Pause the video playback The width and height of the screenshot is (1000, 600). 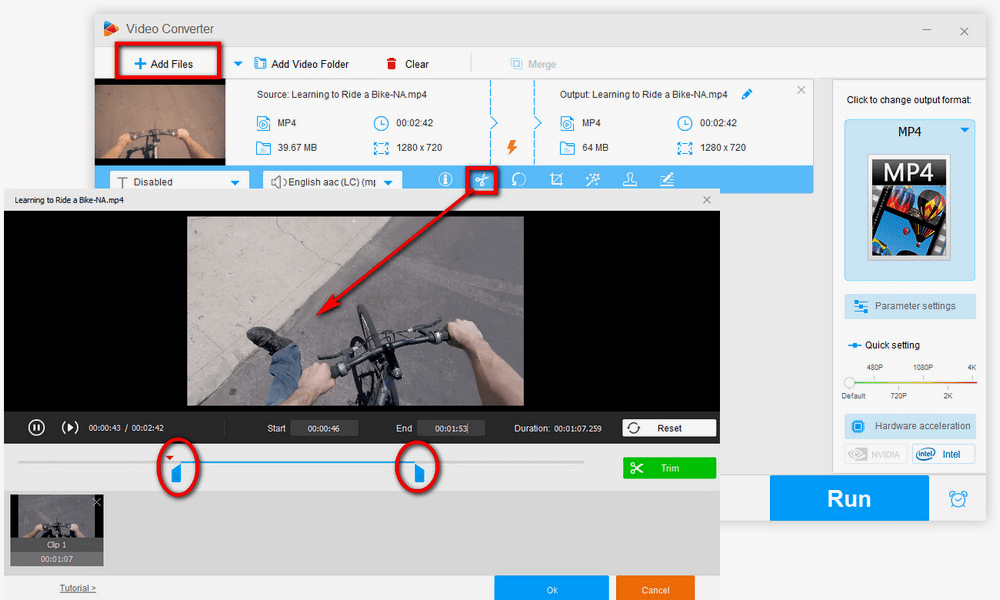coord(36,428)
